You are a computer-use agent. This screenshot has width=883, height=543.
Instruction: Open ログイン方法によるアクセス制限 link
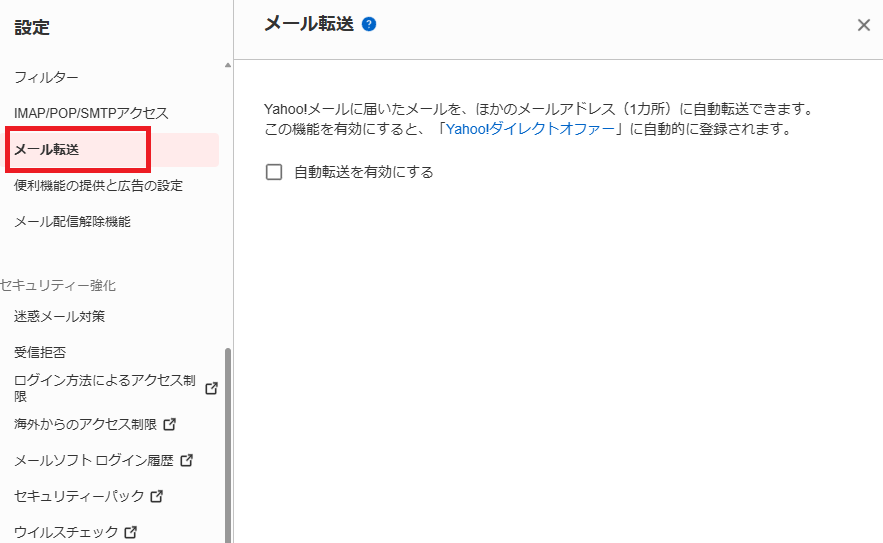pyautogui.click(x=104, y=388)
